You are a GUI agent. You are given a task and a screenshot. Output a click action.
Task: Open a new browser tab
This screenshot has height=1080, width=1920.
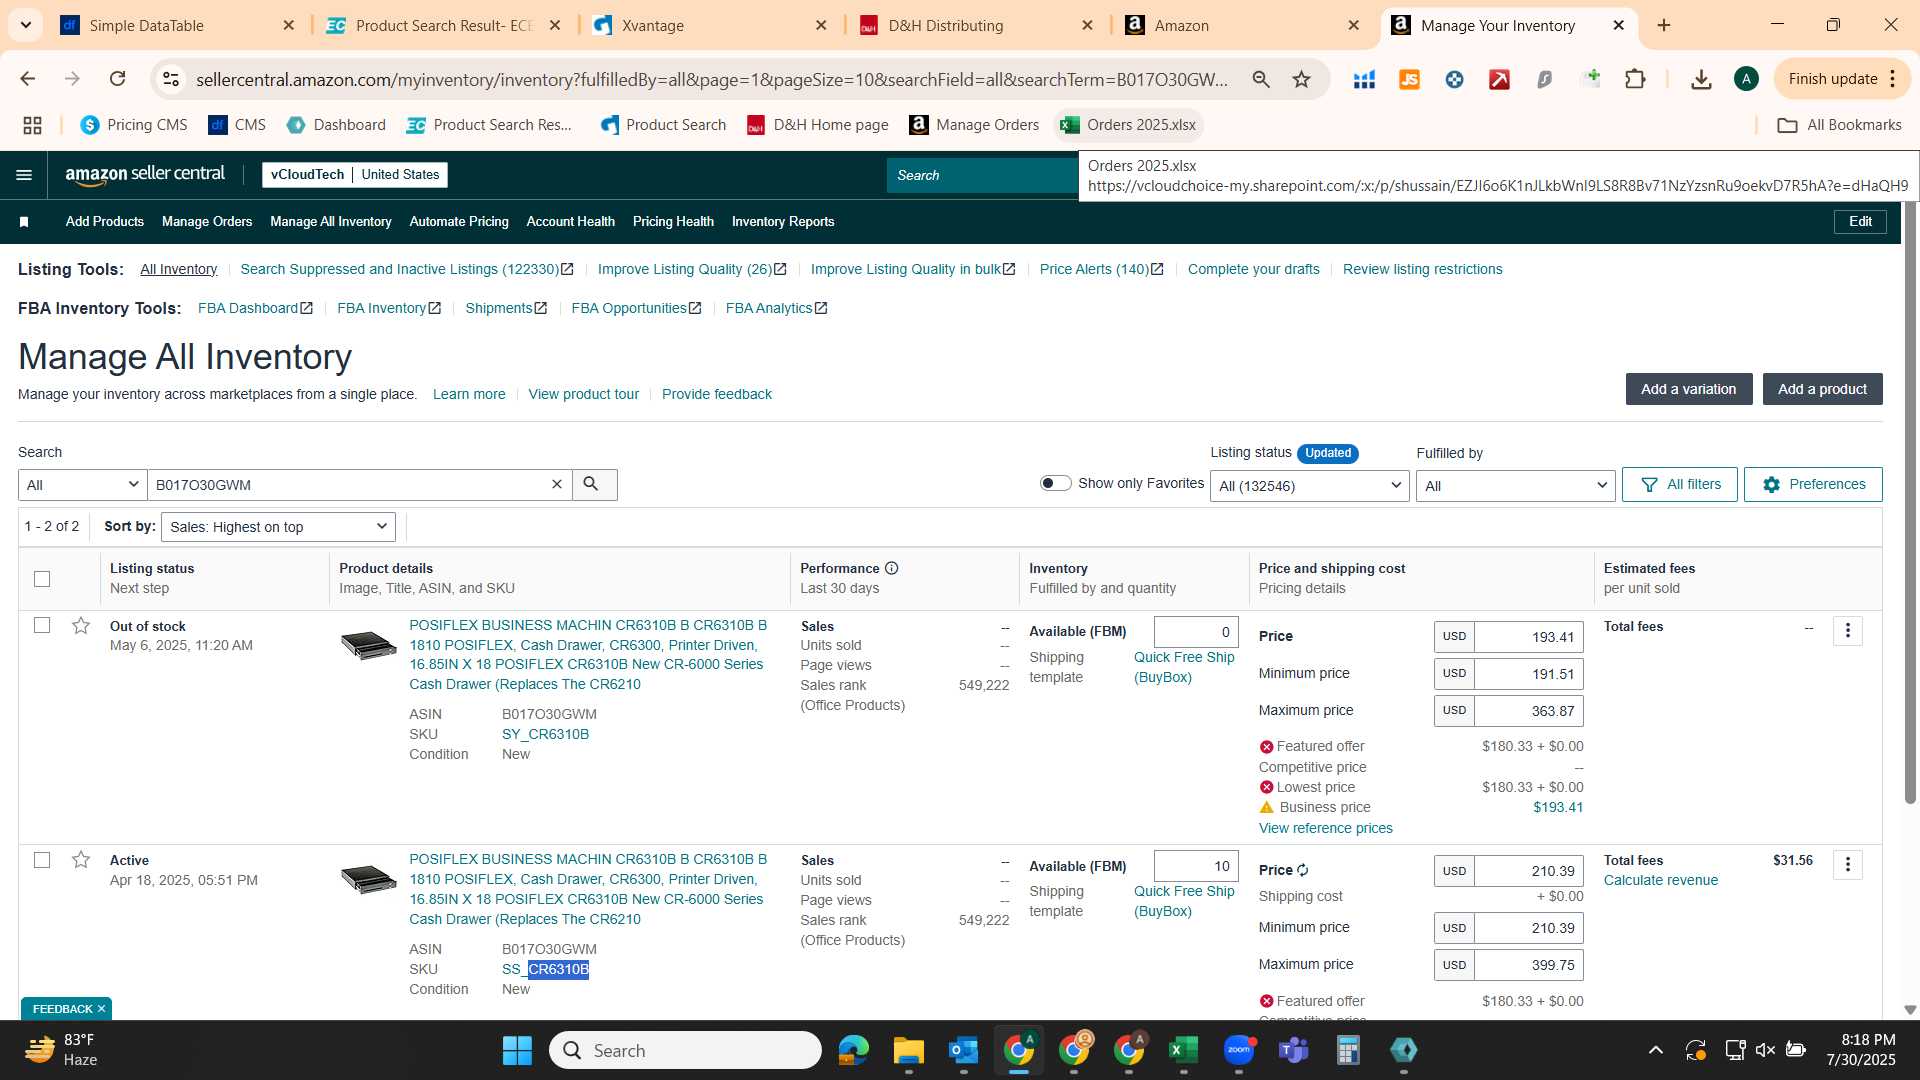tap(1664, 25)
